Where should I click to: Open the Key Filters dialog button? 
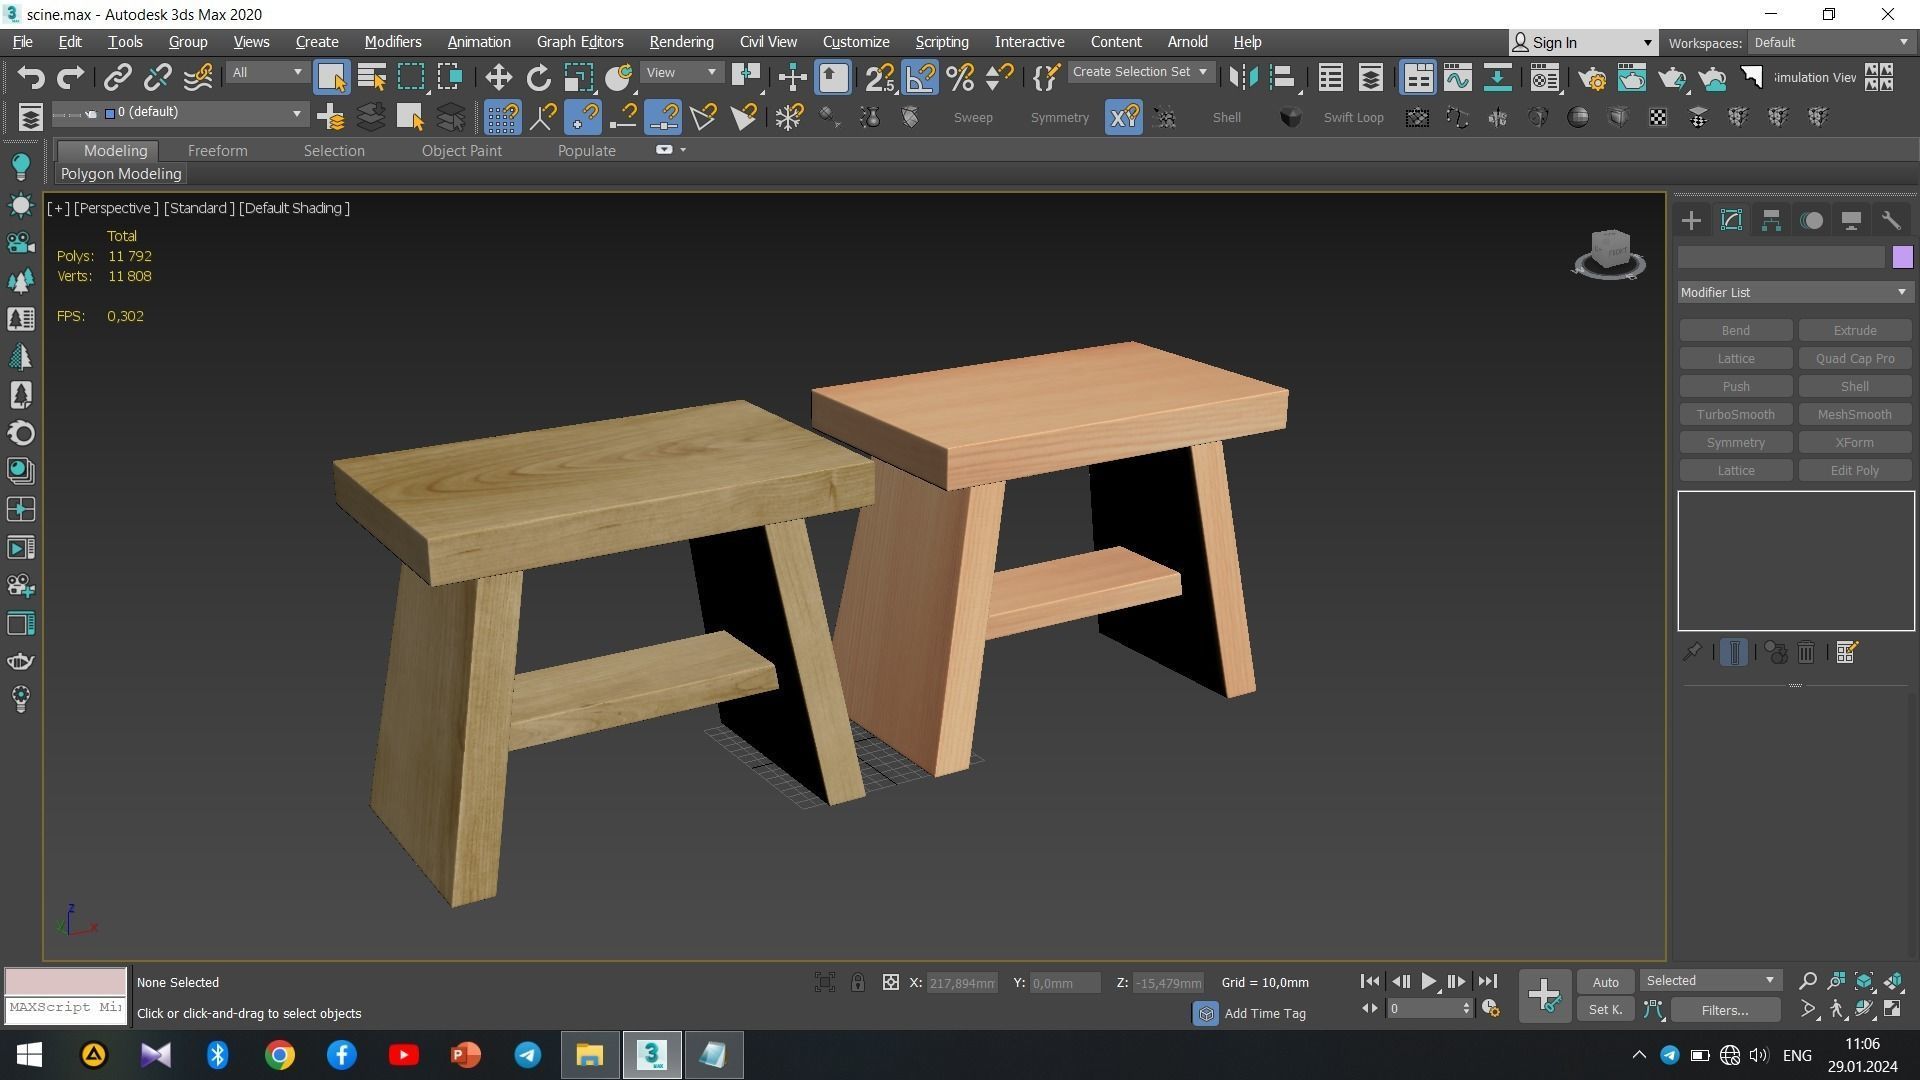(1725, 1010)
